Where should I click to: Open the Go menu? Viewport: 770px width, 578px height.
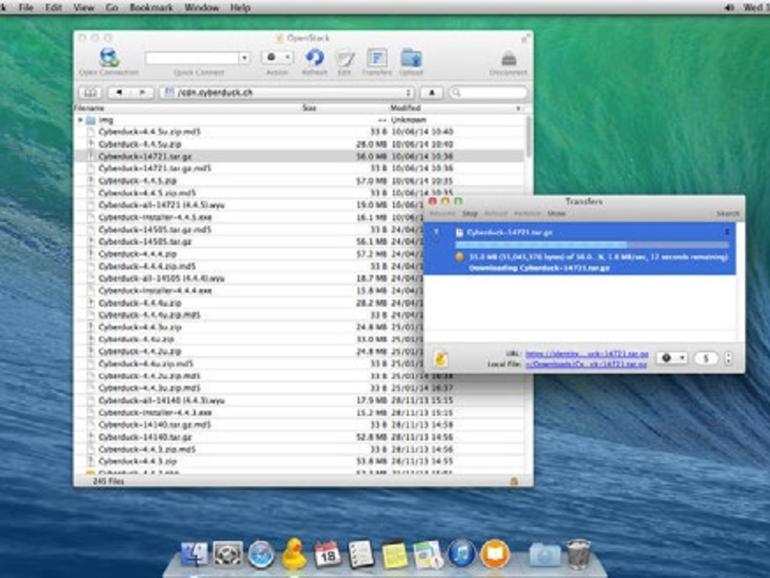[111, 7]
